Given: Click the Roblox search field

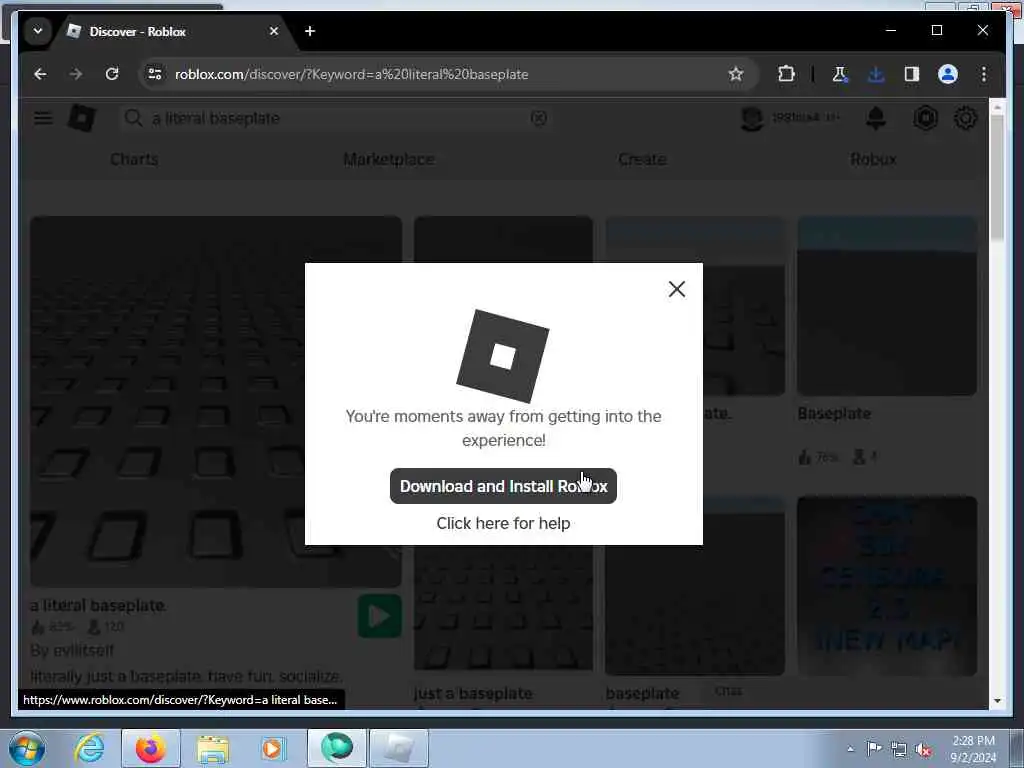Looking at the screenshot, I should [336, 118].
